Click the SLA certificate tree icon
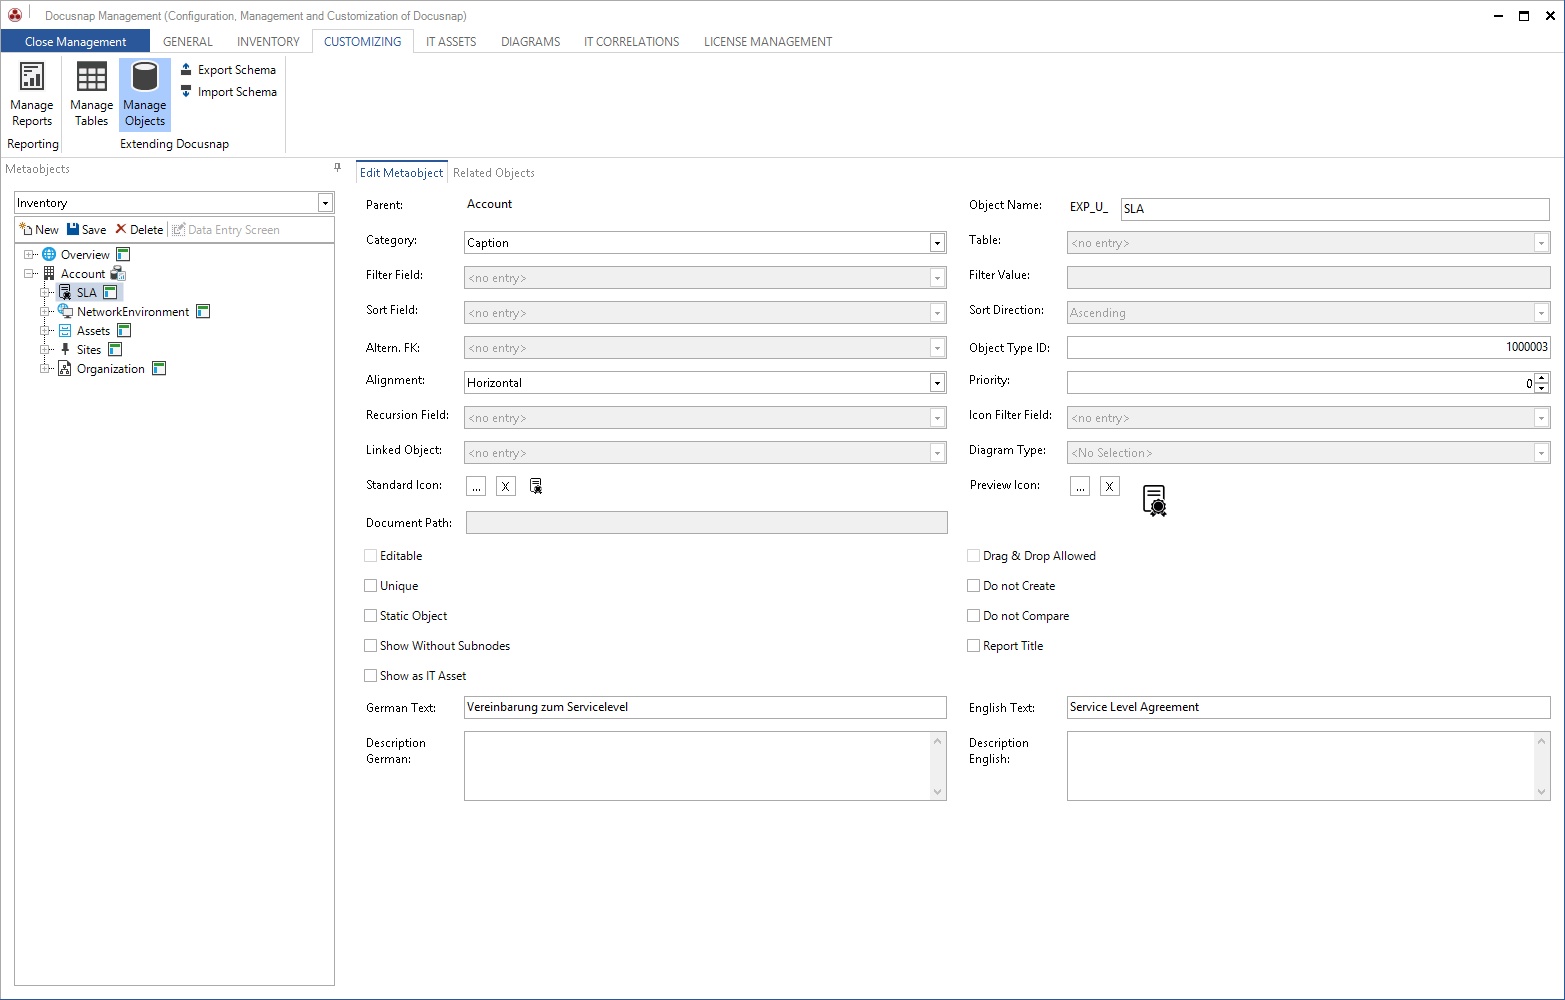Image resolution: width=1565 pixels, height=1000 pixels. point(65,292)
